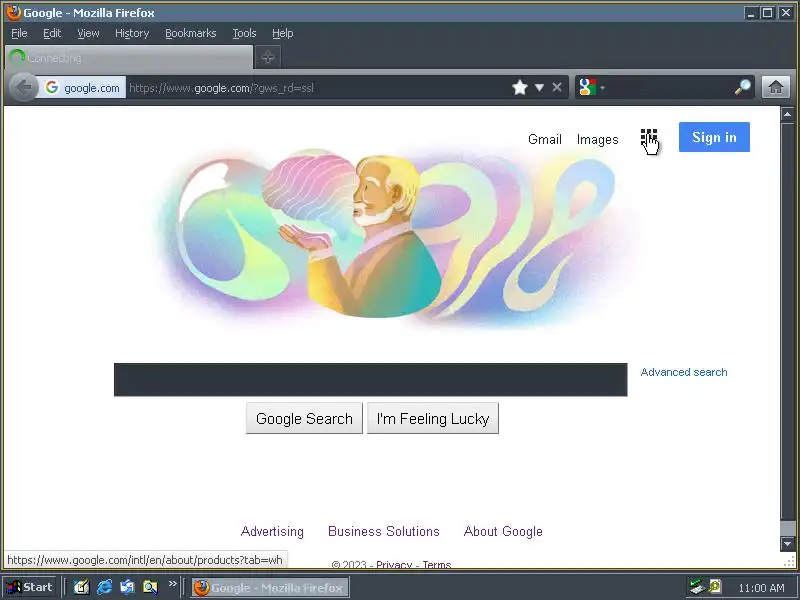Image resolution: width=800 pixels, height=600 pixels.
Task: Click the toolbar search input field
Action: pyautogui.click(x=669, y=88)
